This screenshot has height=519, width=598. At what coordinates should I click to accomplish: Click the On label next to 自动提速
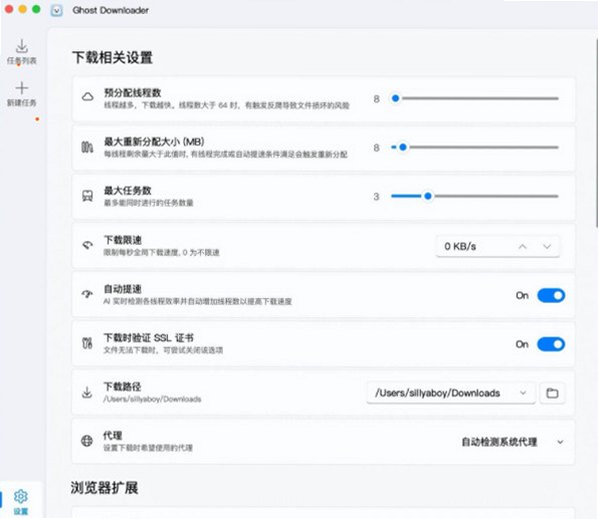(x=522, y=296)
